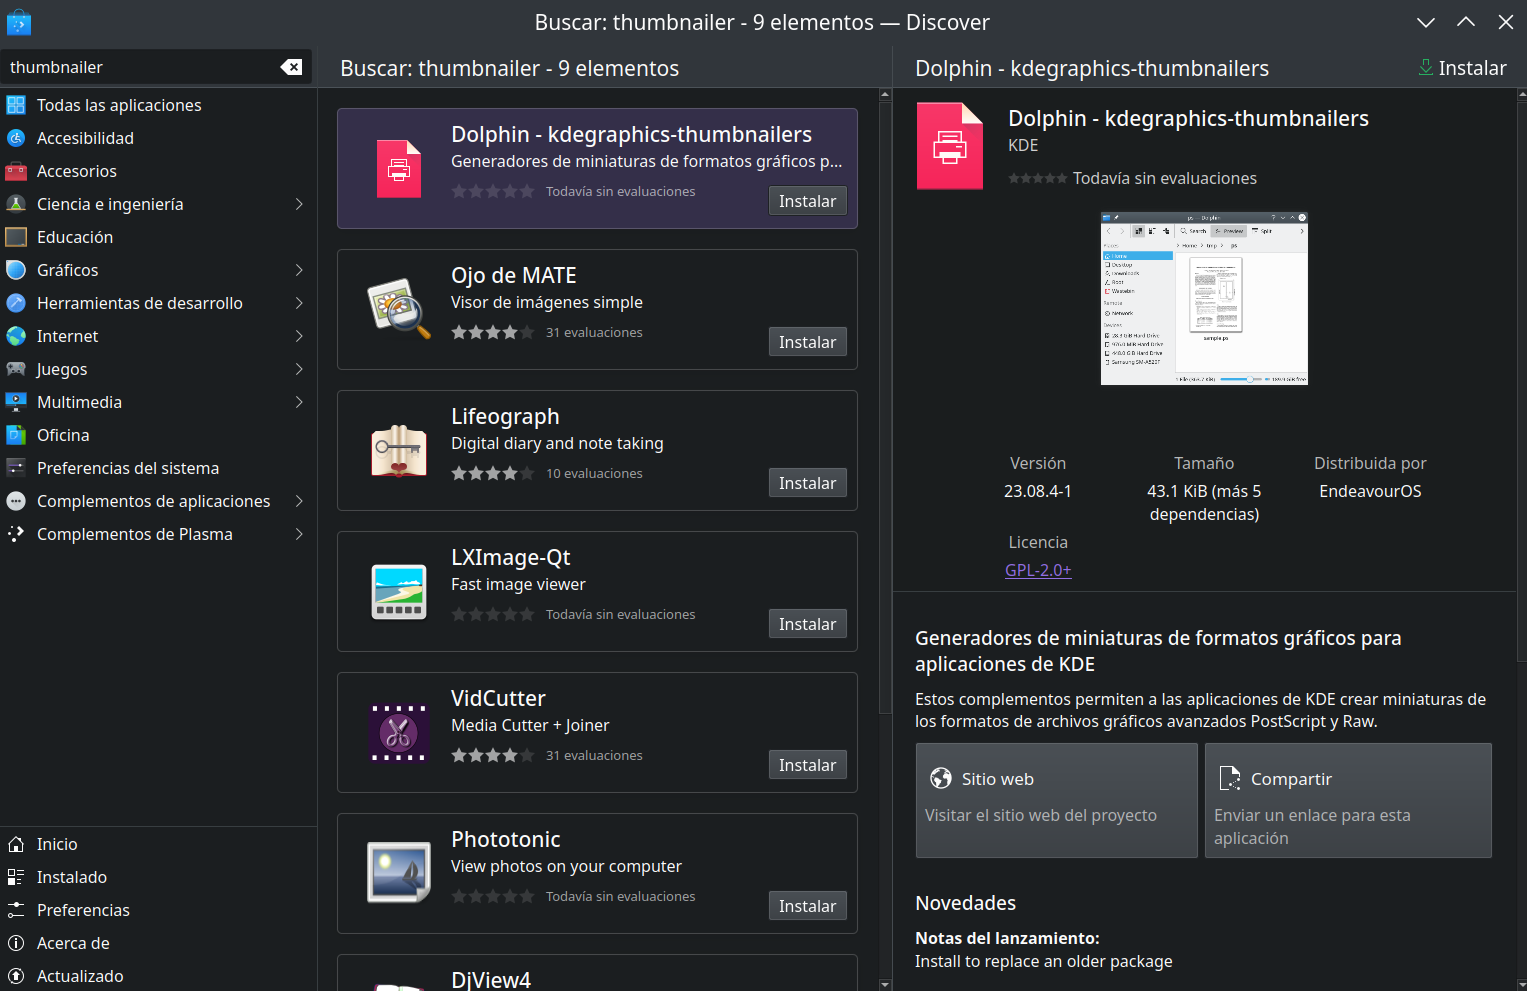
Task: Expand Complementos de aplicaciones arrow
Action: (299, 501)
